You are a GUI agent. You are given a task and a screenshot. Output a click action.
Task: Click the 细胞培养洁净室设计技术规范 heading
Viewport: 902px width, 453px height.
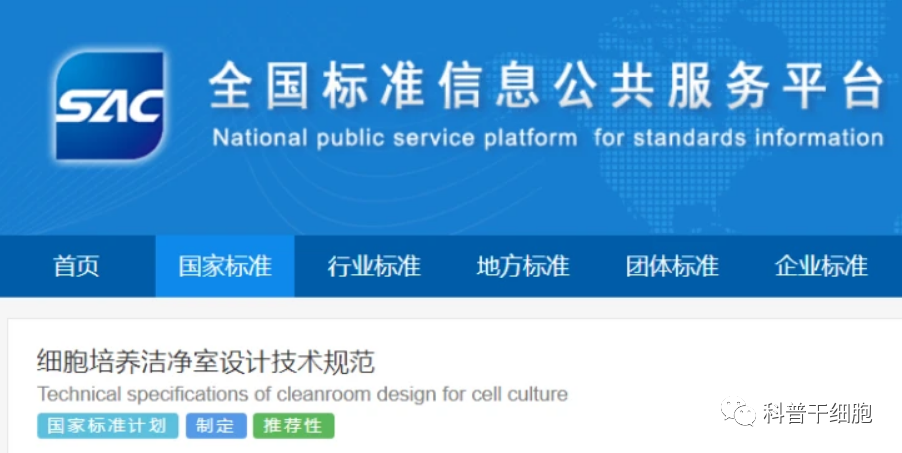coord(206,361)
